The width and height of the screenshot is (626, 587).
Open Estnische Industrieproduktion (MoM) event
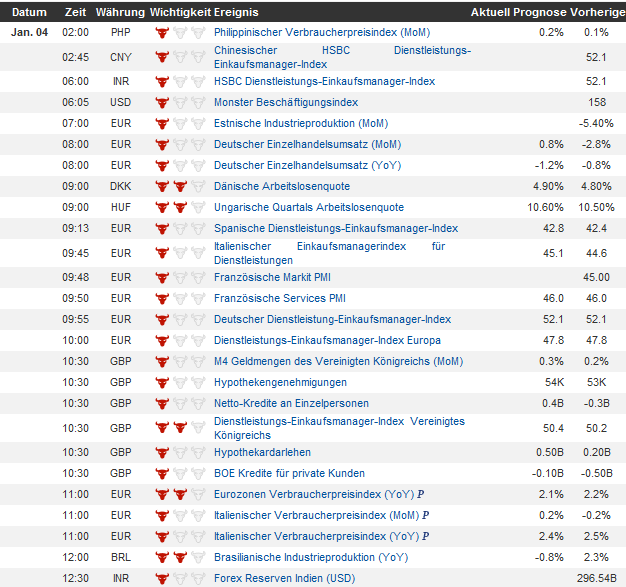[301, 123]
